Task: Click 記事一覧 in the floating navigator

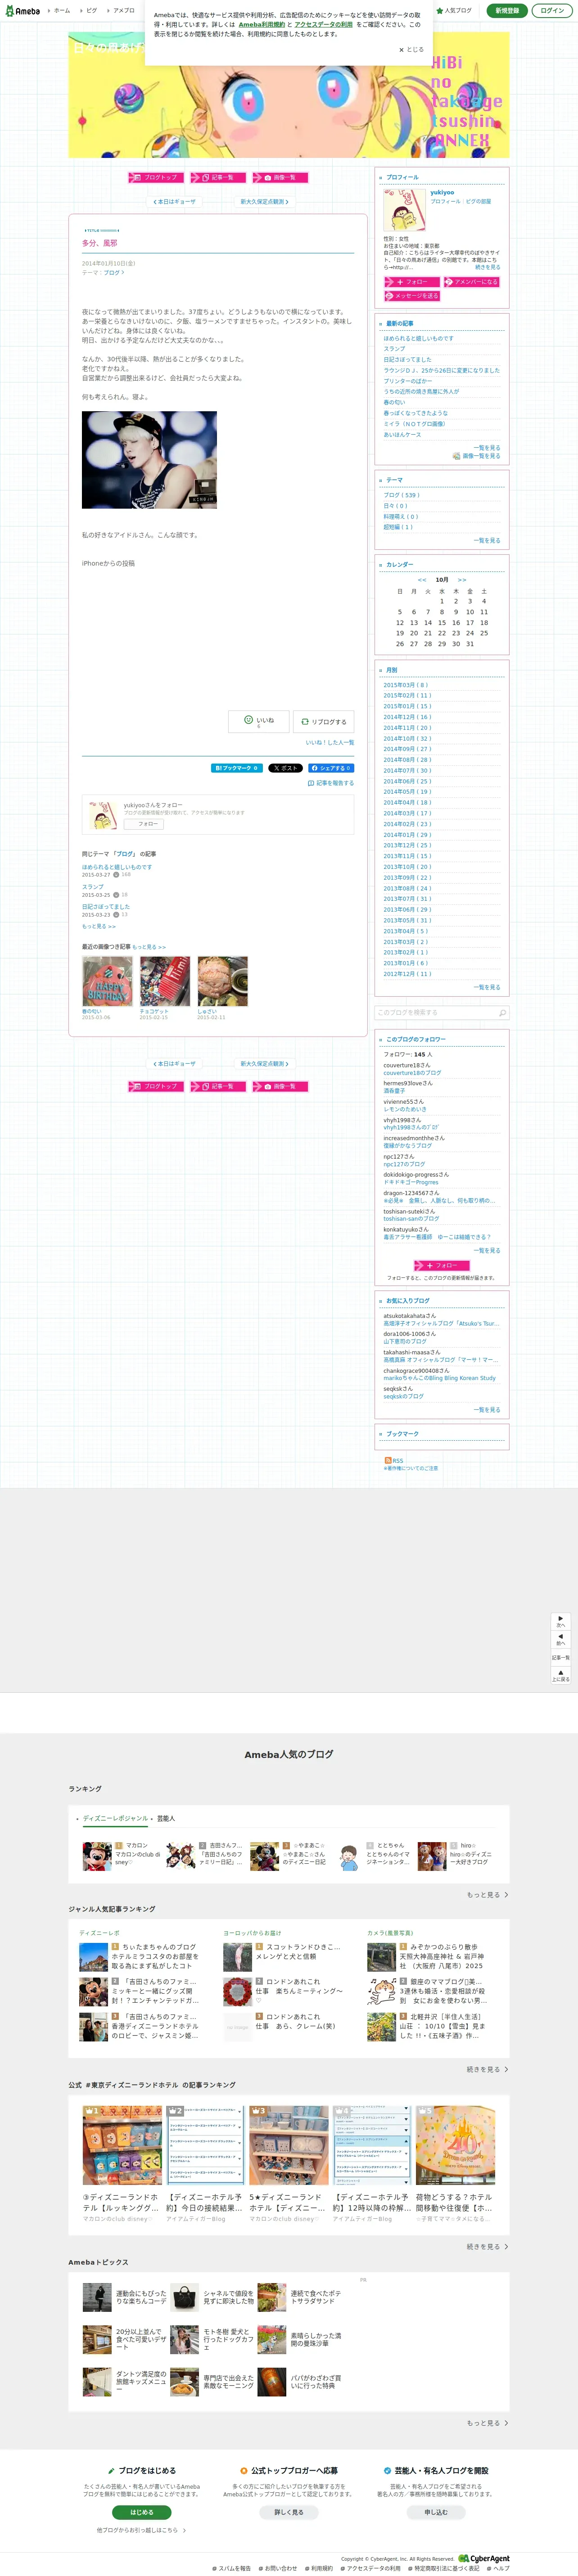Action: point(561,1657)
